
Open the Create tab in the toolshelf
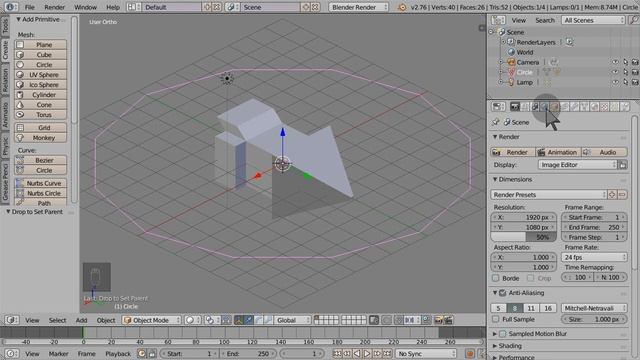[5, 50]
